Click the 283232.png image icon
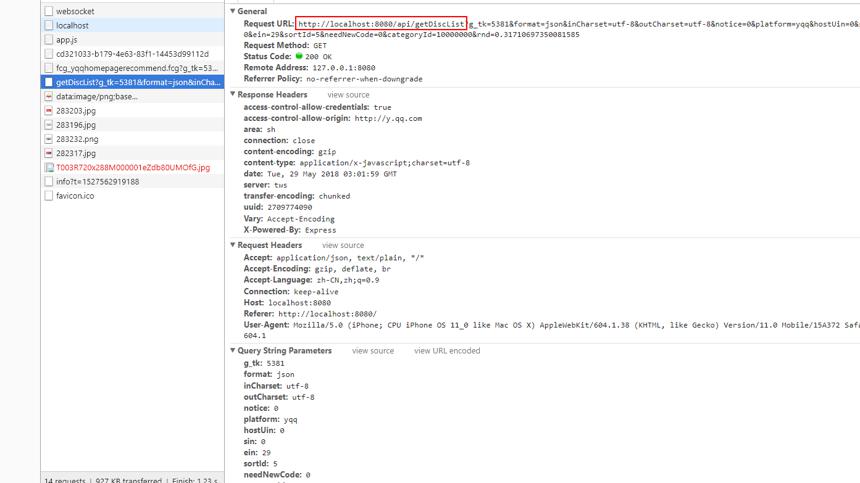Viewport: 860px width, 483px height. [x=49, y=139]
